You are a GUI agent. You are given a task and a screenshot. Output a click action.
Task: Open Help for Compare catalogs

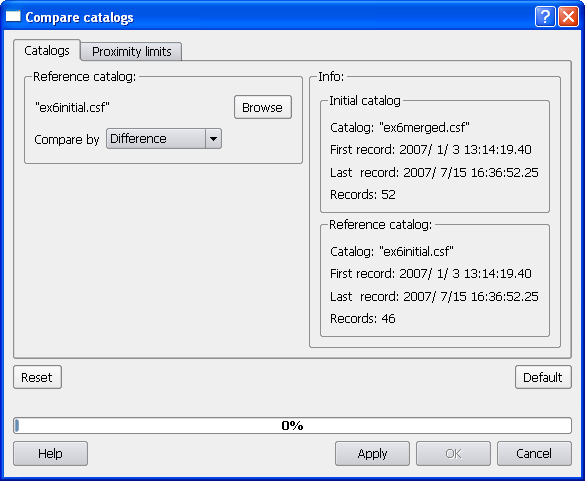point(50,454)
